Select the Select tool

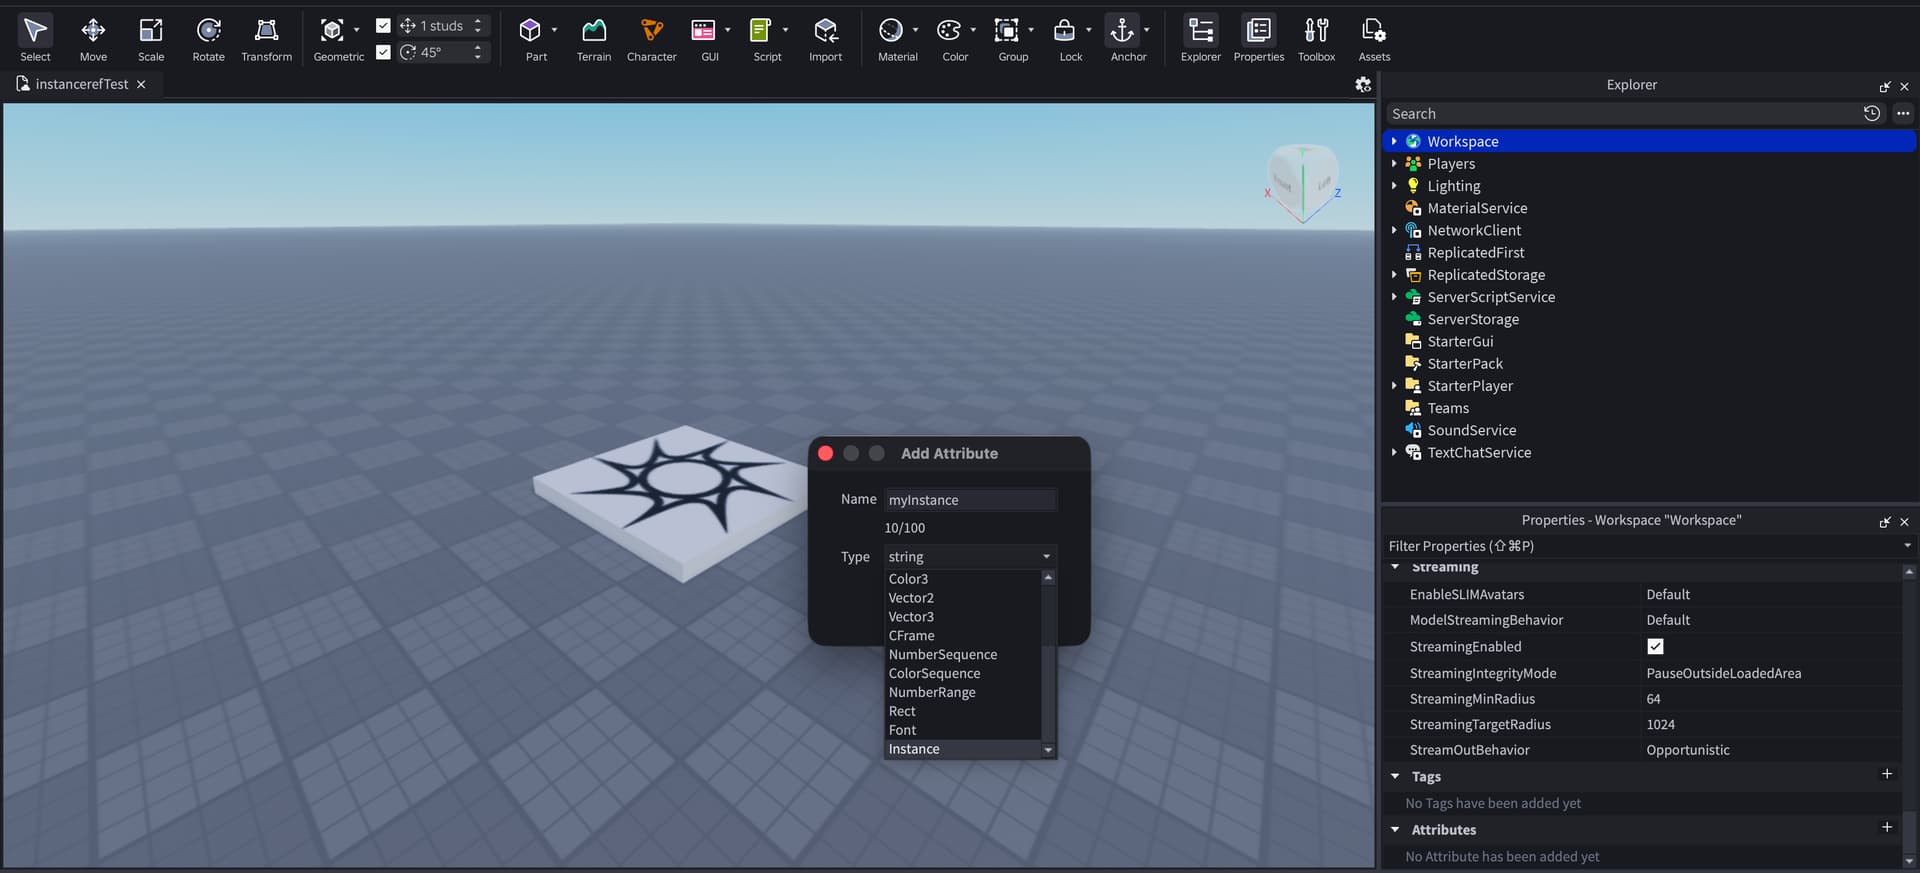coord(35,39)
